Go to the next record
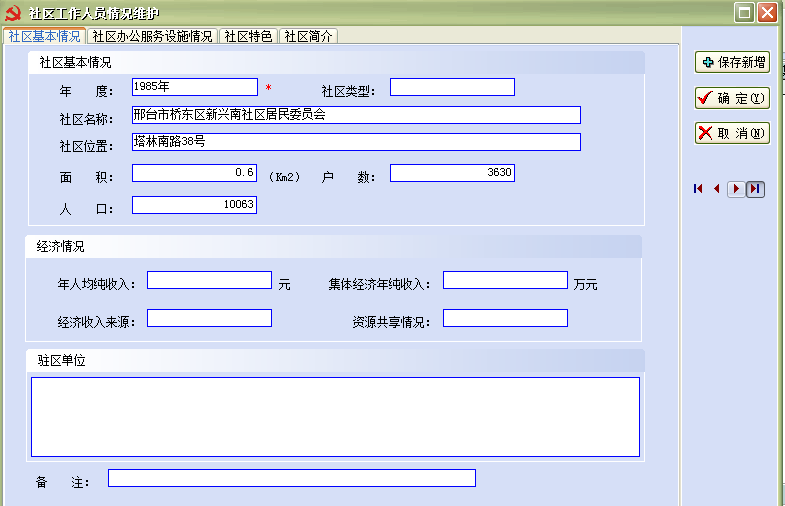The height and width of the screenshot is (506, 785). 736,189
